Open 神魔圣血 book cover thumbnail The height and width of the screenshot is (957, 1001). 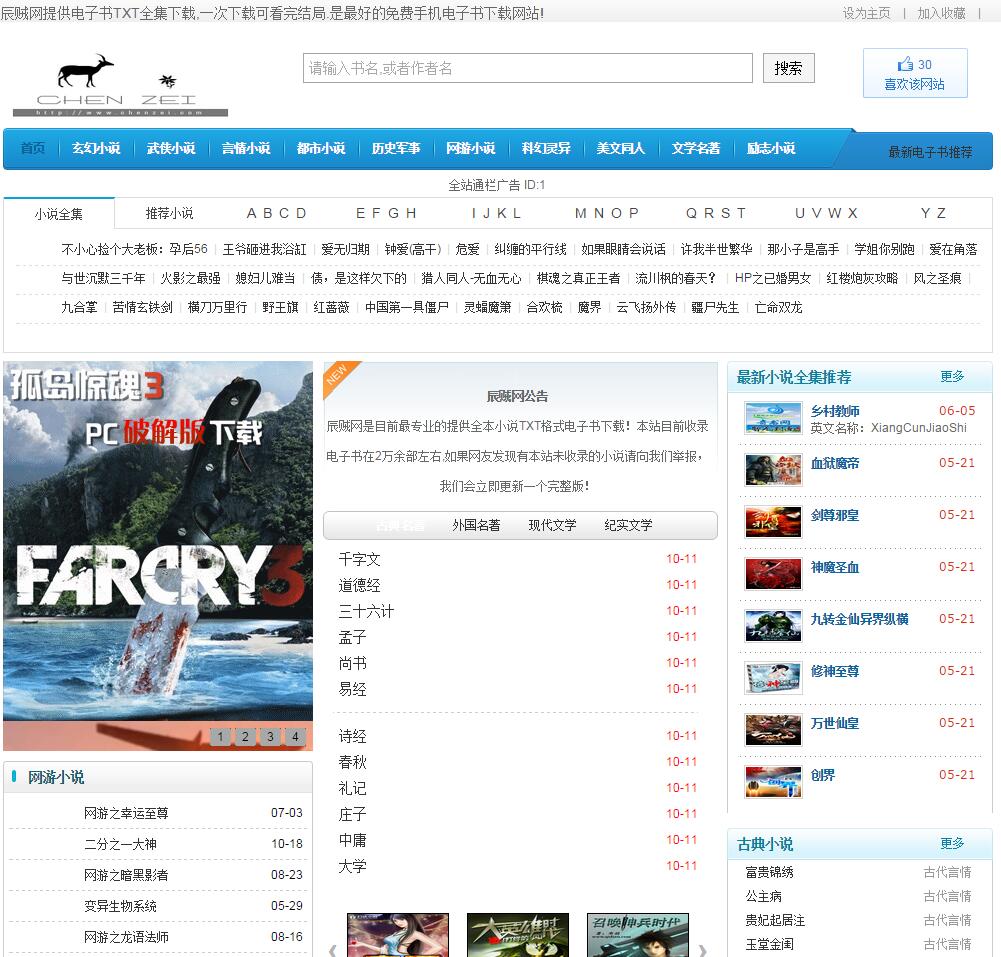pyautogui.click(x=773, y=575)
